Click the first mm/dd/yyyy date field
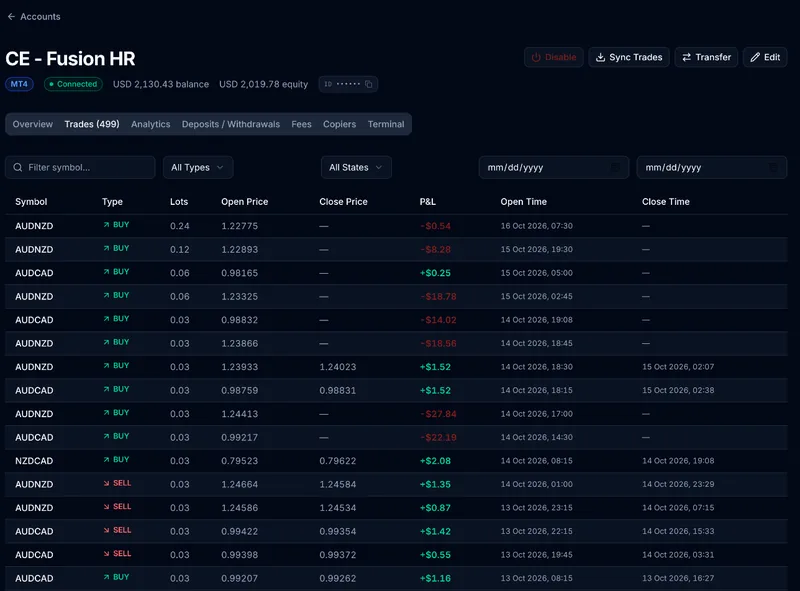800x591 pixels. click(554, 167)
